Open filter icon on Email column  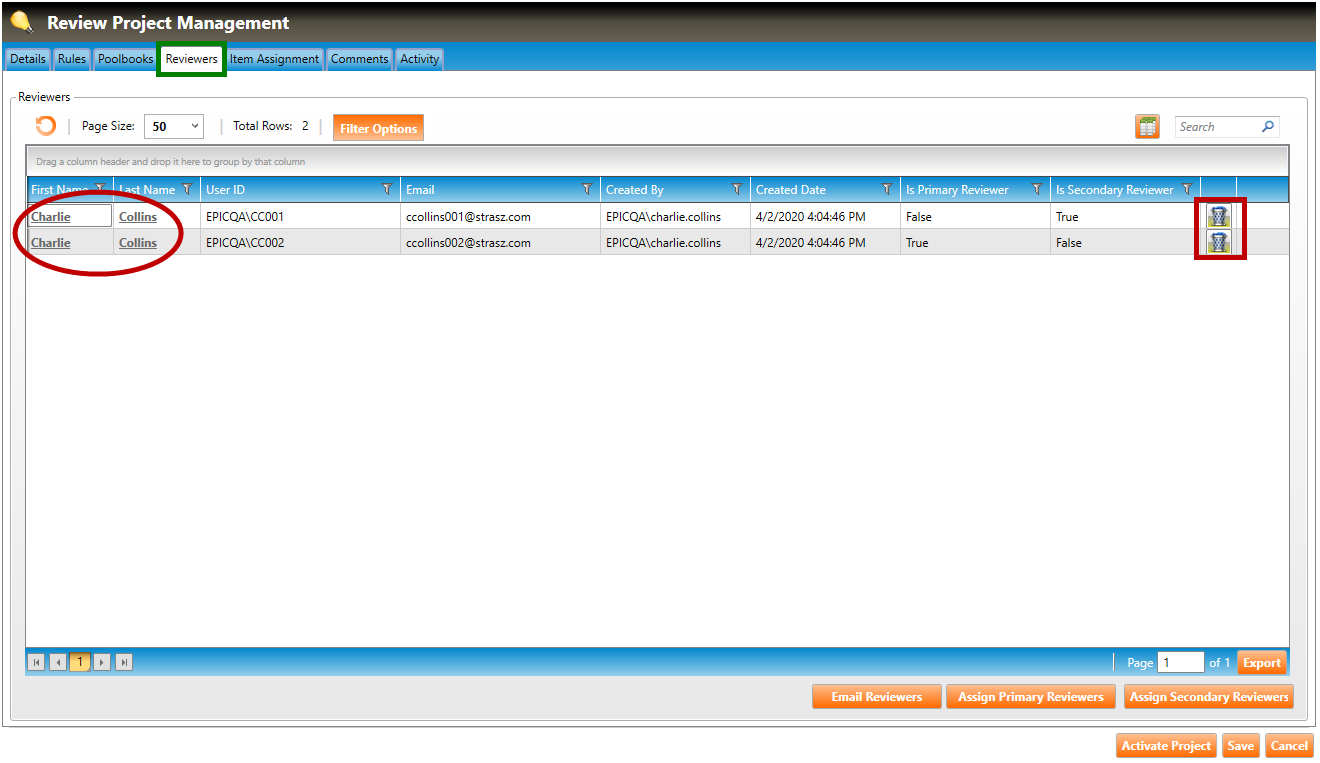coord(587,190)
